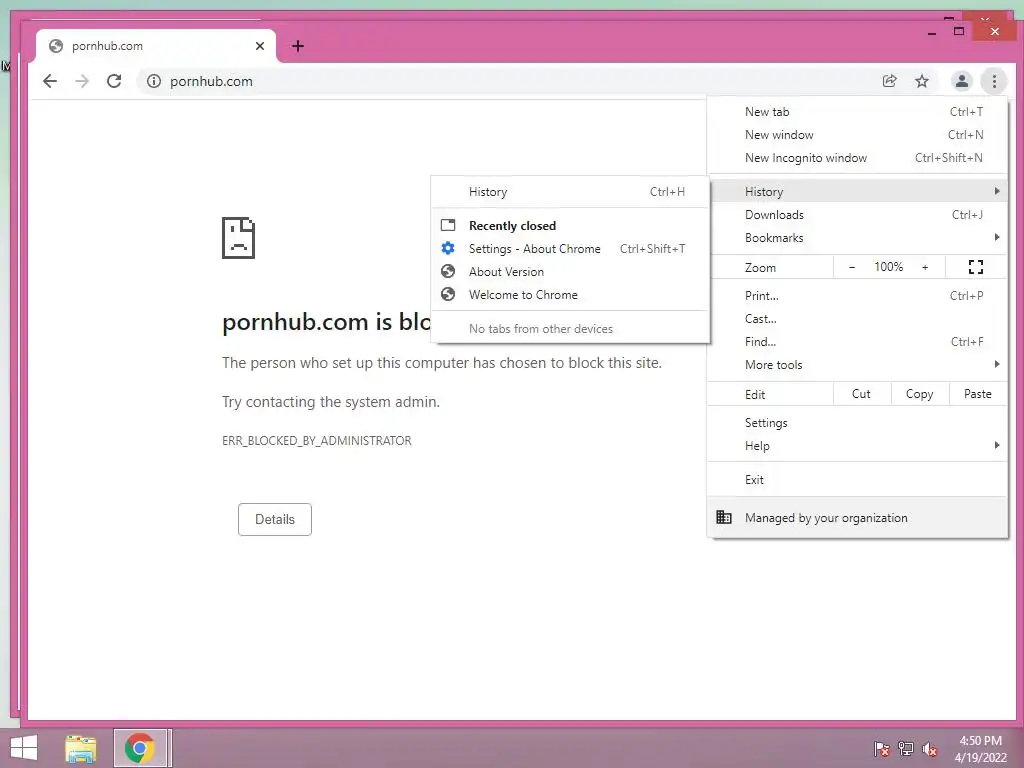
Task: Click the taskbar clock and date
Action: [x=980, y=748]
